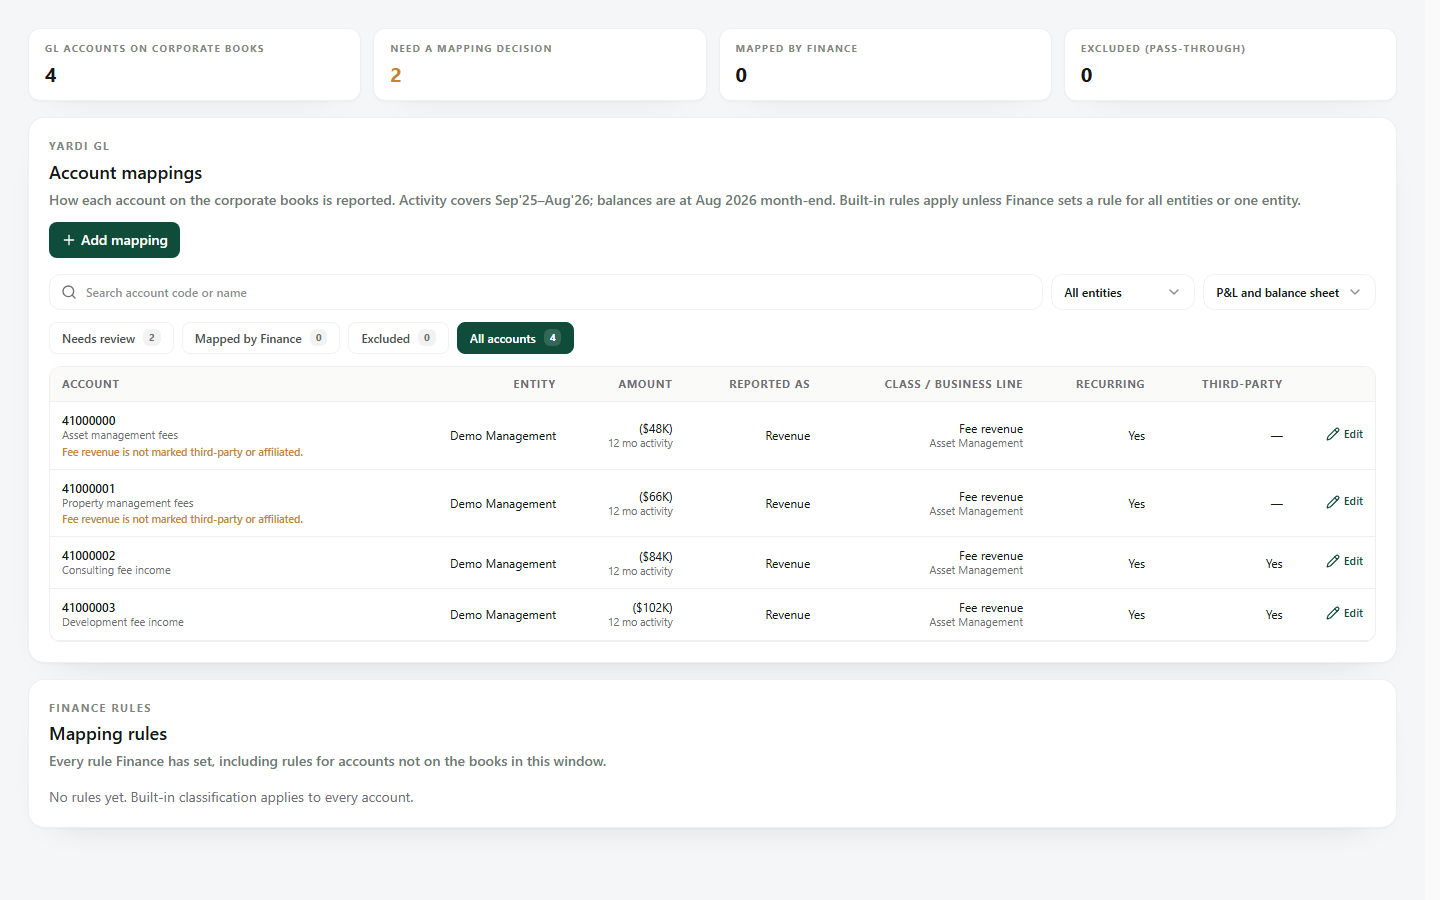Switch to Needs review tab

(111, 339)
